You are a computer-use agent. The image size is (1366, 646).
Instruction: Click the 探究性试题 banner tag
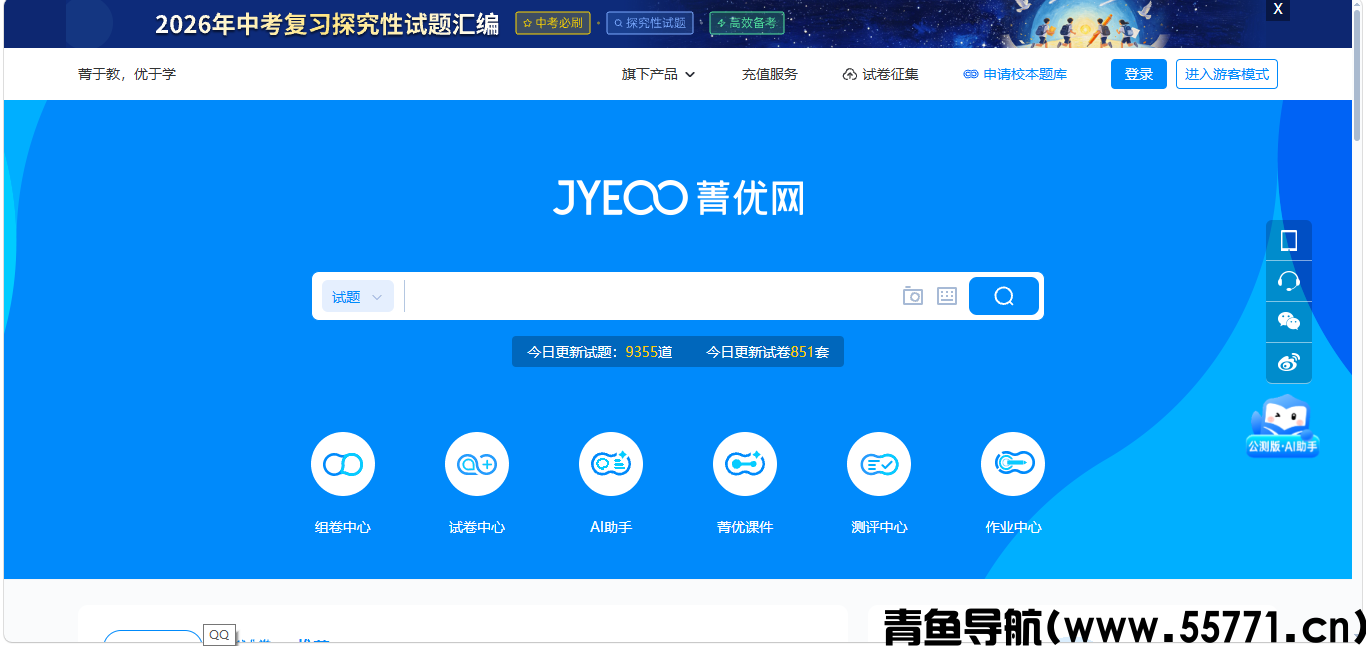tap(650, 23)
